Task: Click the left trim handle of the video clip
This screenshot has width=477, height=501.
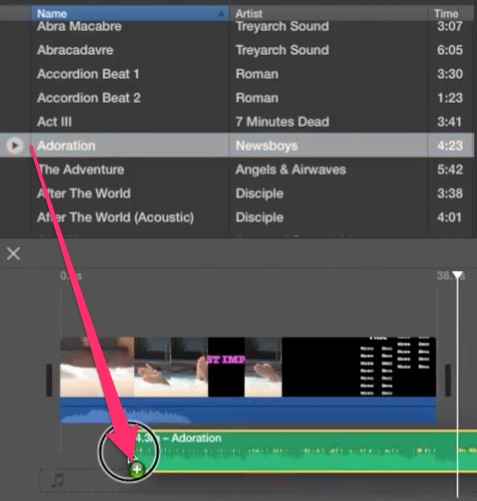Action: tap(49, 380)
